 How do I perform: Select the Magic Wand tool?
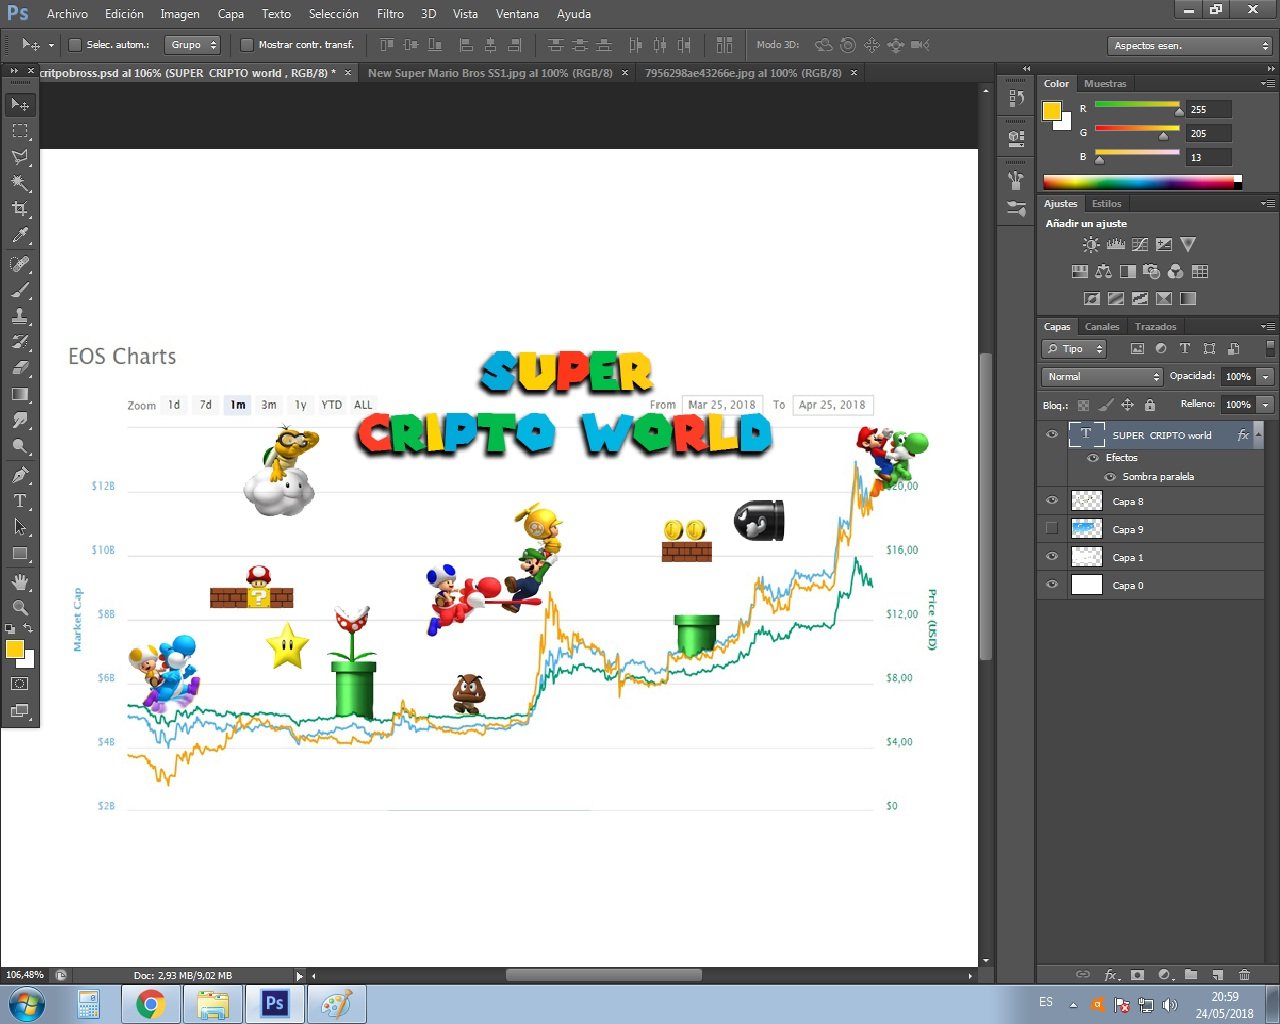(20, 183)
